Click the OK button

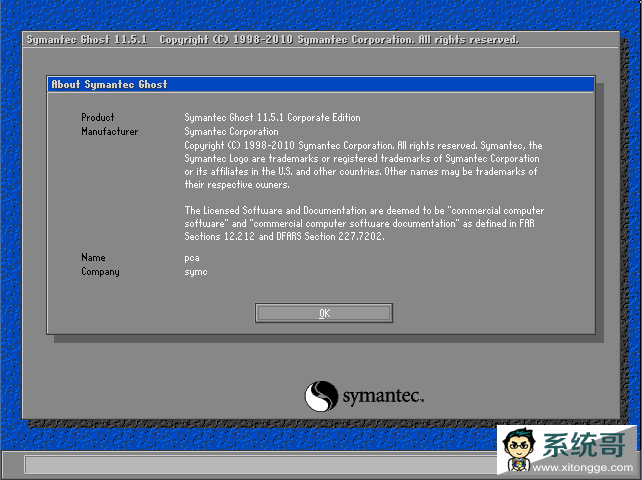coord(323,313)
